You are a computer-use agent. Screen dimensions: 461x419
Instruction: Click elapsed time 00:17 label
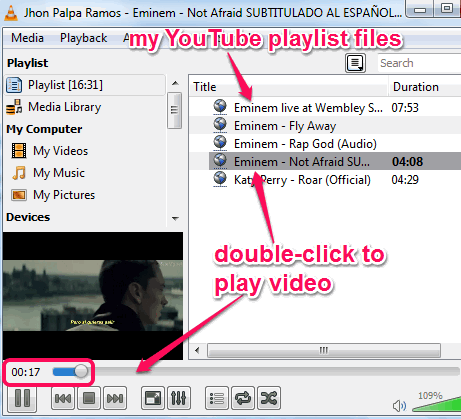(x=26, y=372)
